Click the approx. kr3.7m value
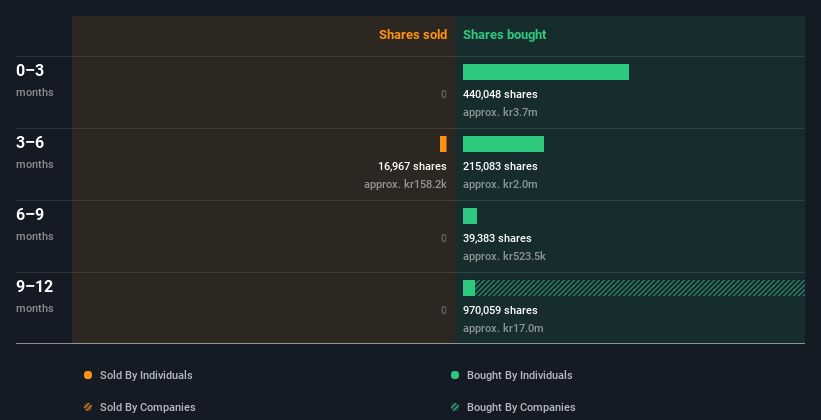 coord(500,112)
